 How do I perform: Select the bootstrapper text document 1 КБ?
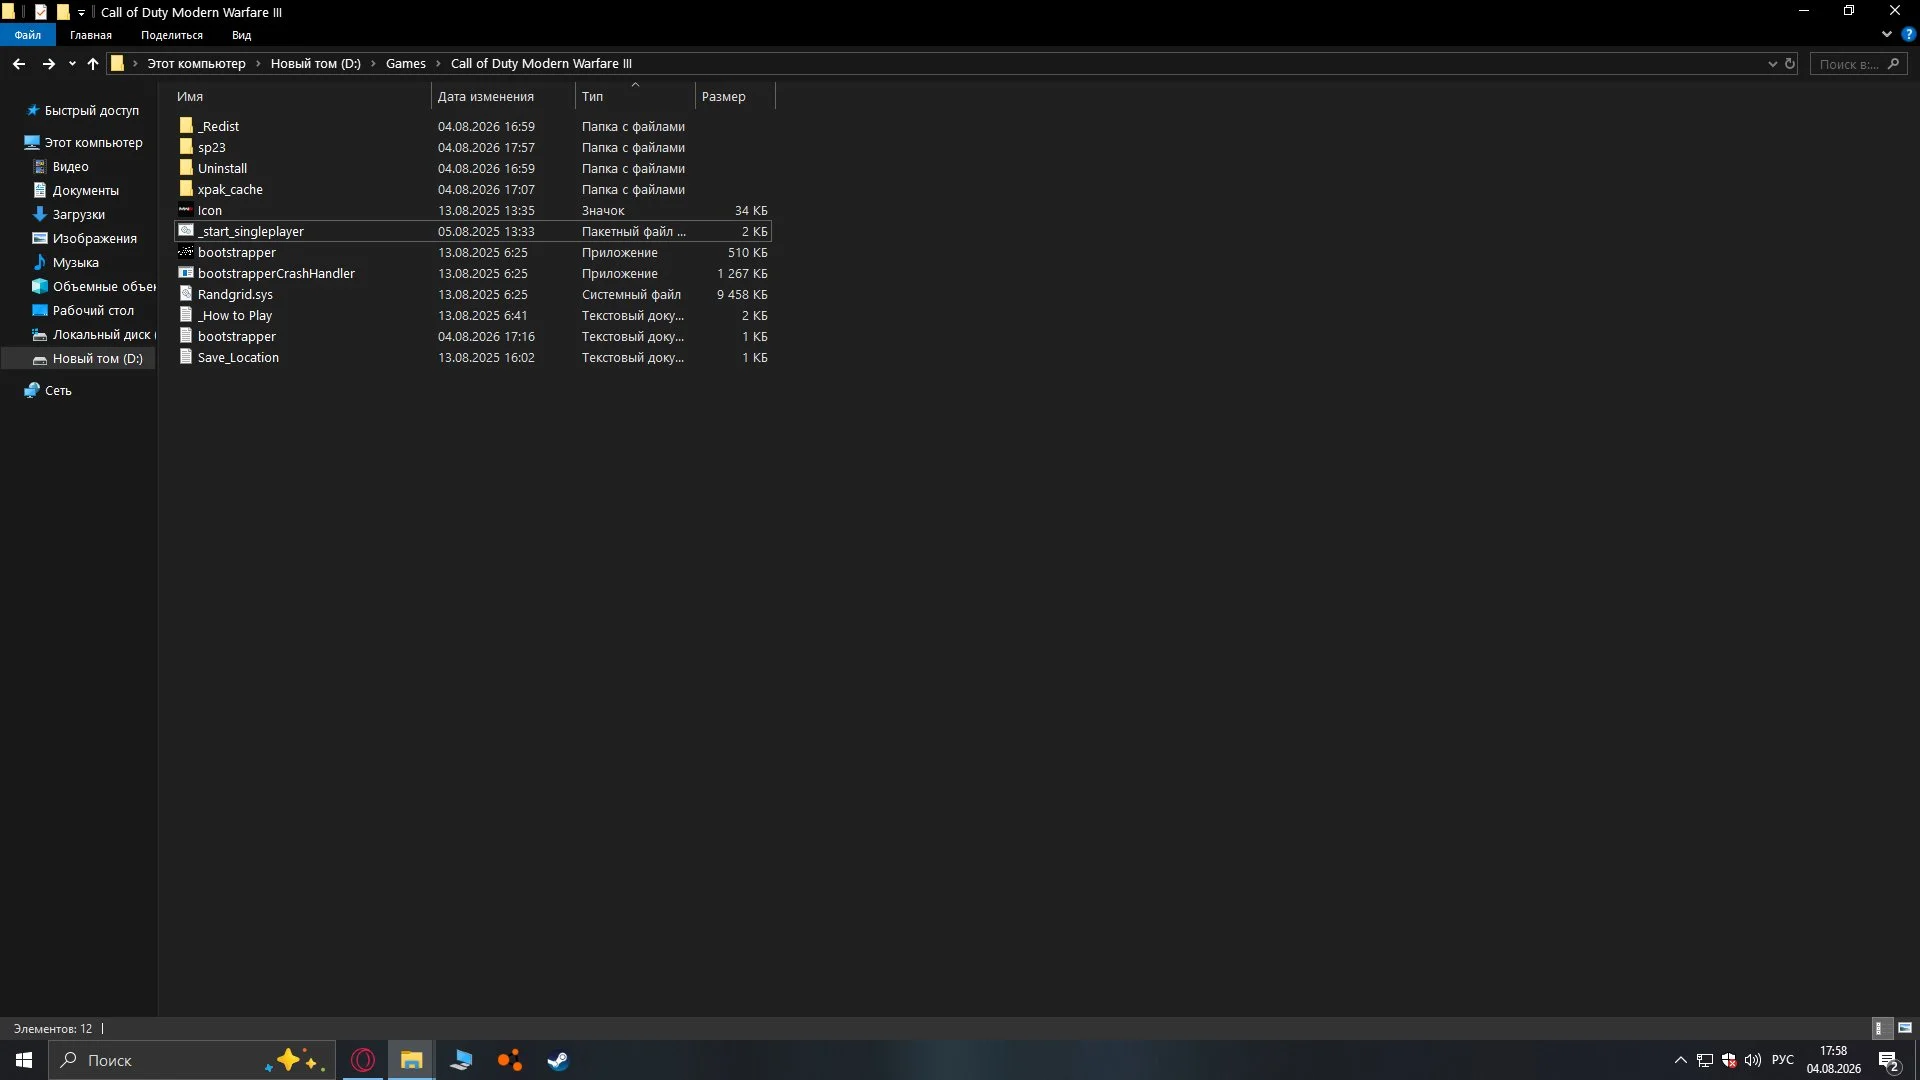472,336
